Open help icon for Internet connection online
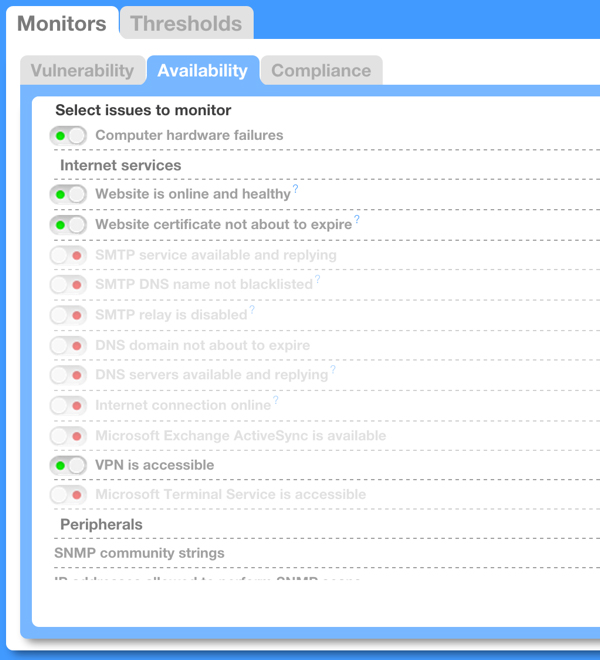The image size is (600, 660). coord(275,400)
